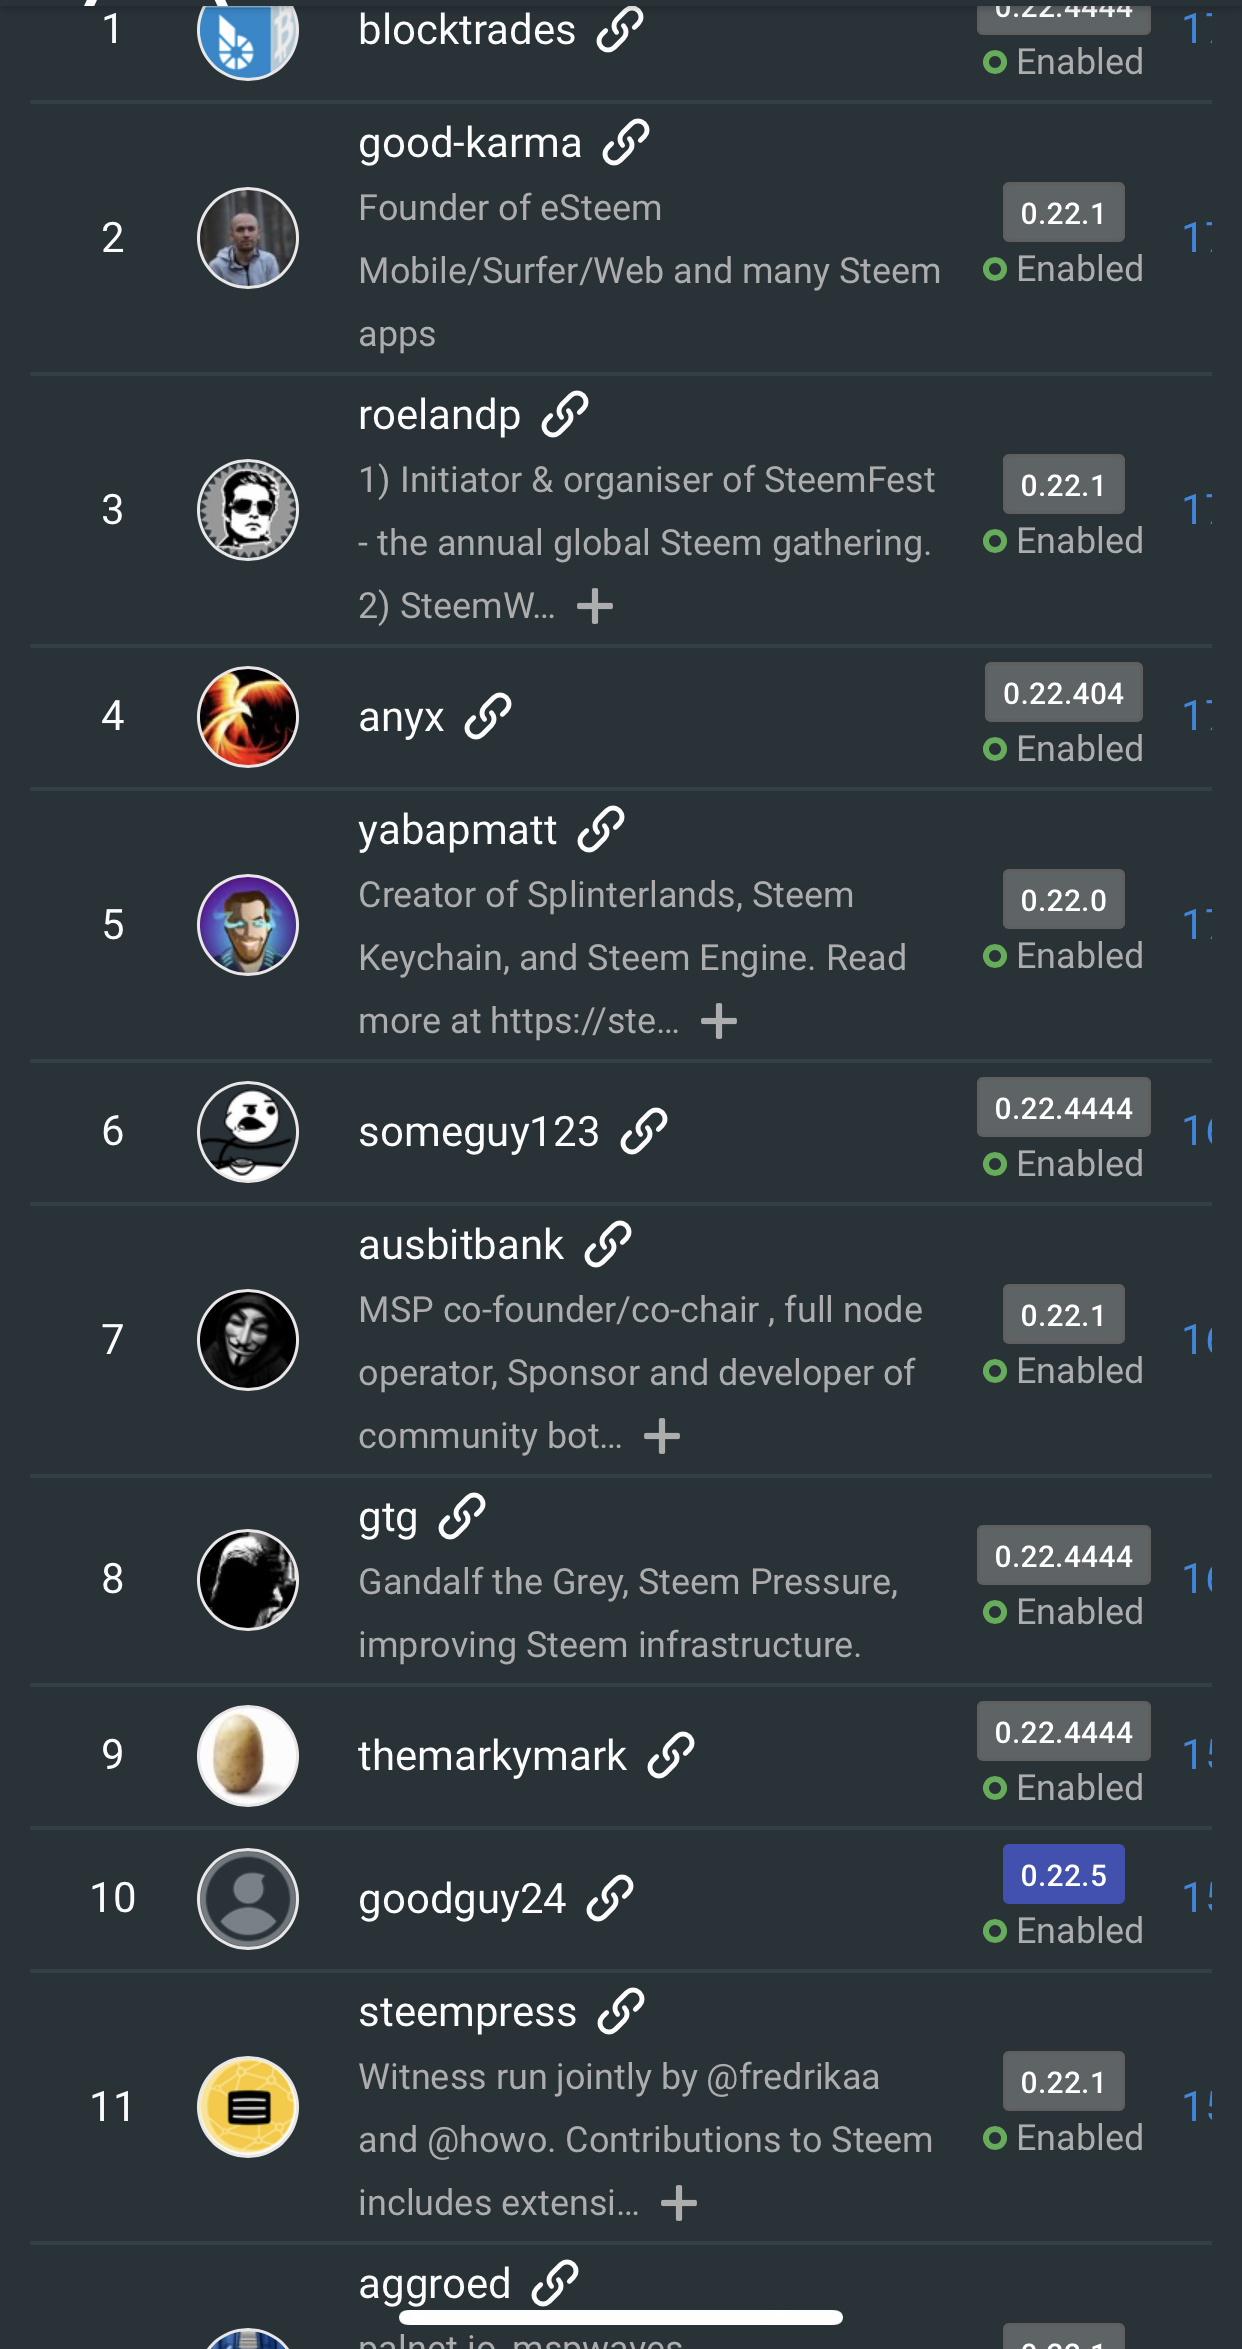This screenshot has width=1242, height=2349.
Task: Open the chain link icon next to anyx
Action: point(488,717)
